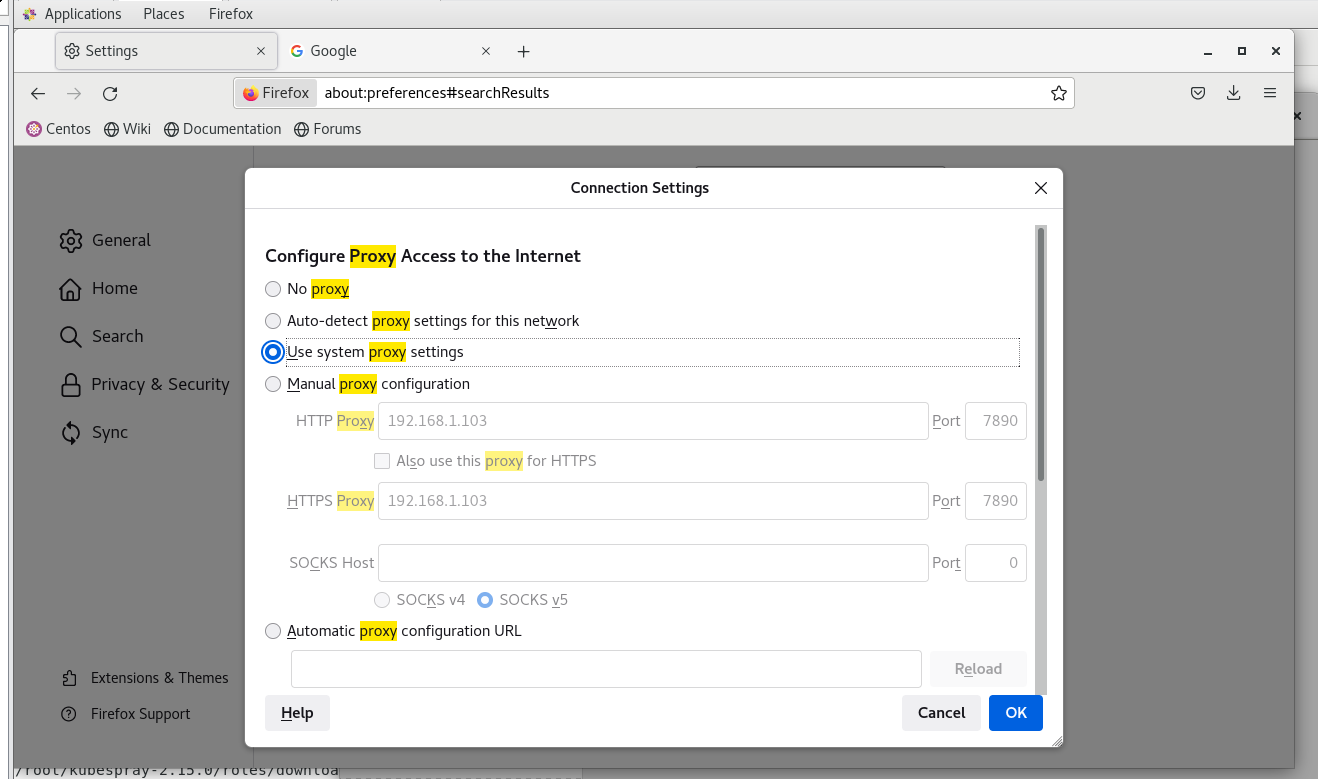Click the Centos bookmark icon
Viewport: 1318px width, 779px height.
(x=34, y=129)
